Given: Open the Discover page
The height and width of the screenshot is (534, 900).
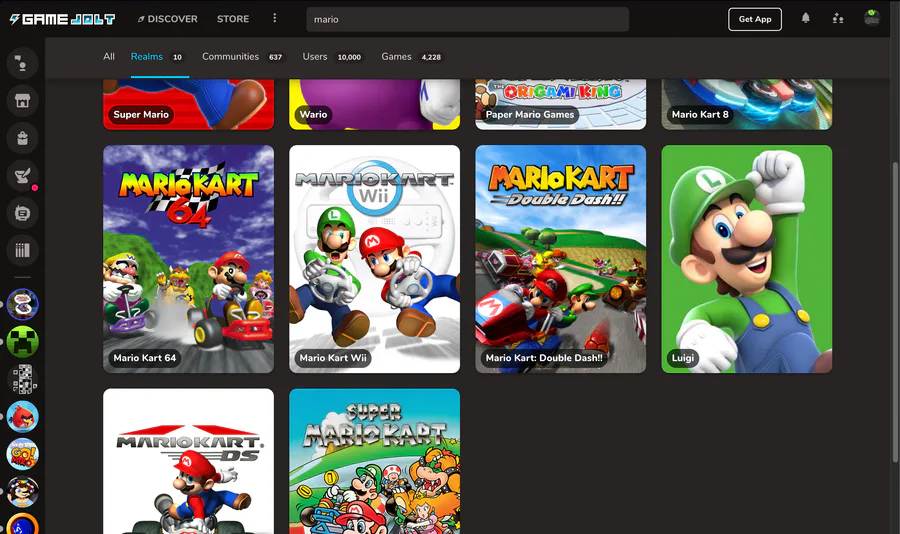Looking at the screenshot, I should click(x=168, y=19).
